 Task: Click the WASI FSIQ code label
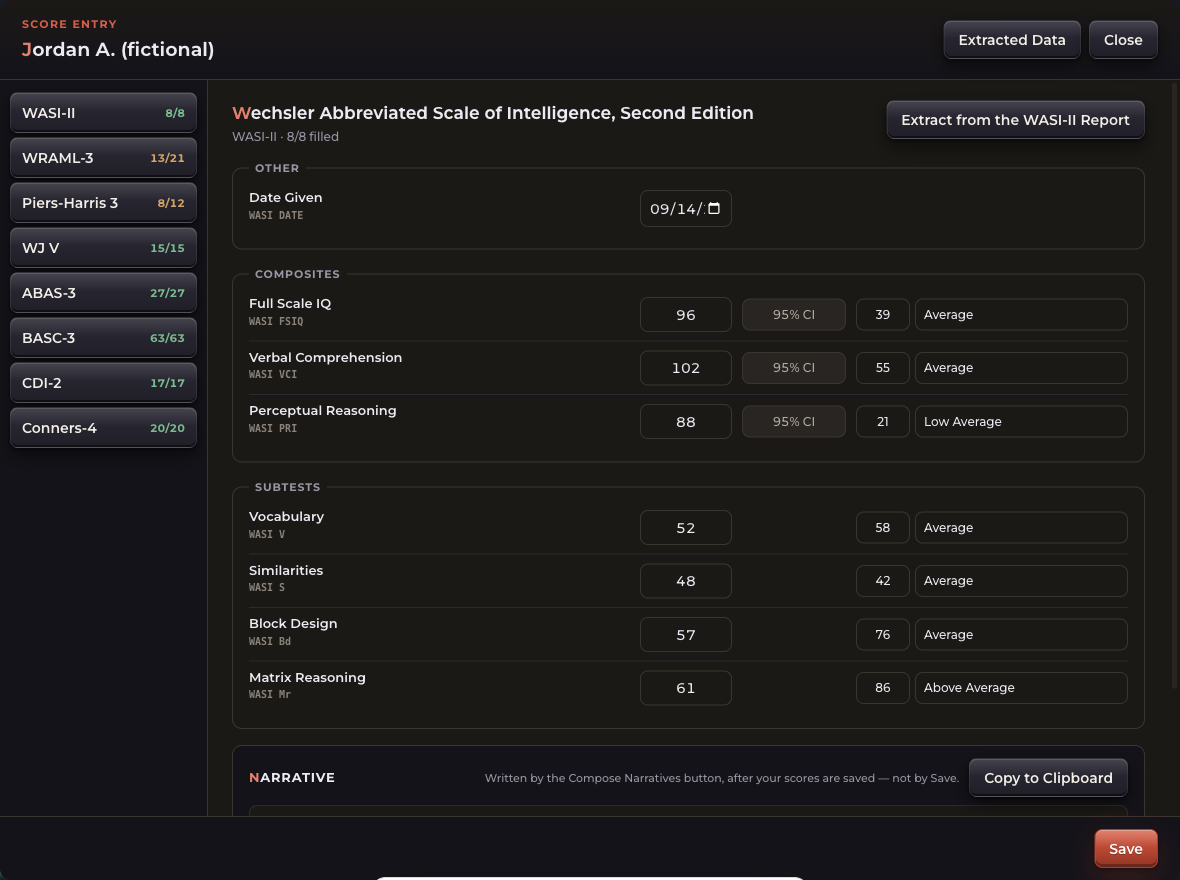click(x=276, y=321)
